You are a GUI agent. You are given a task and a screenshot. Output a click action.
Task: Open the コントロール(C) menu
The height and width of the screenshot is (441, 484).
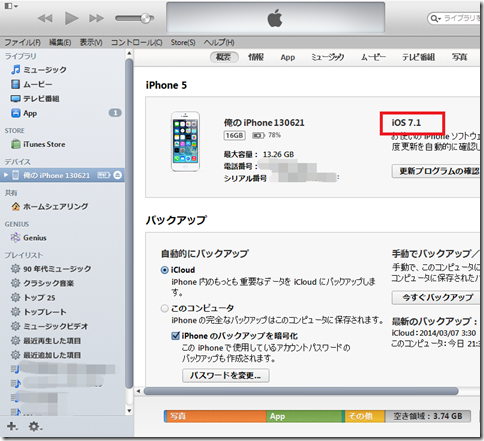[x=137, y=43]
